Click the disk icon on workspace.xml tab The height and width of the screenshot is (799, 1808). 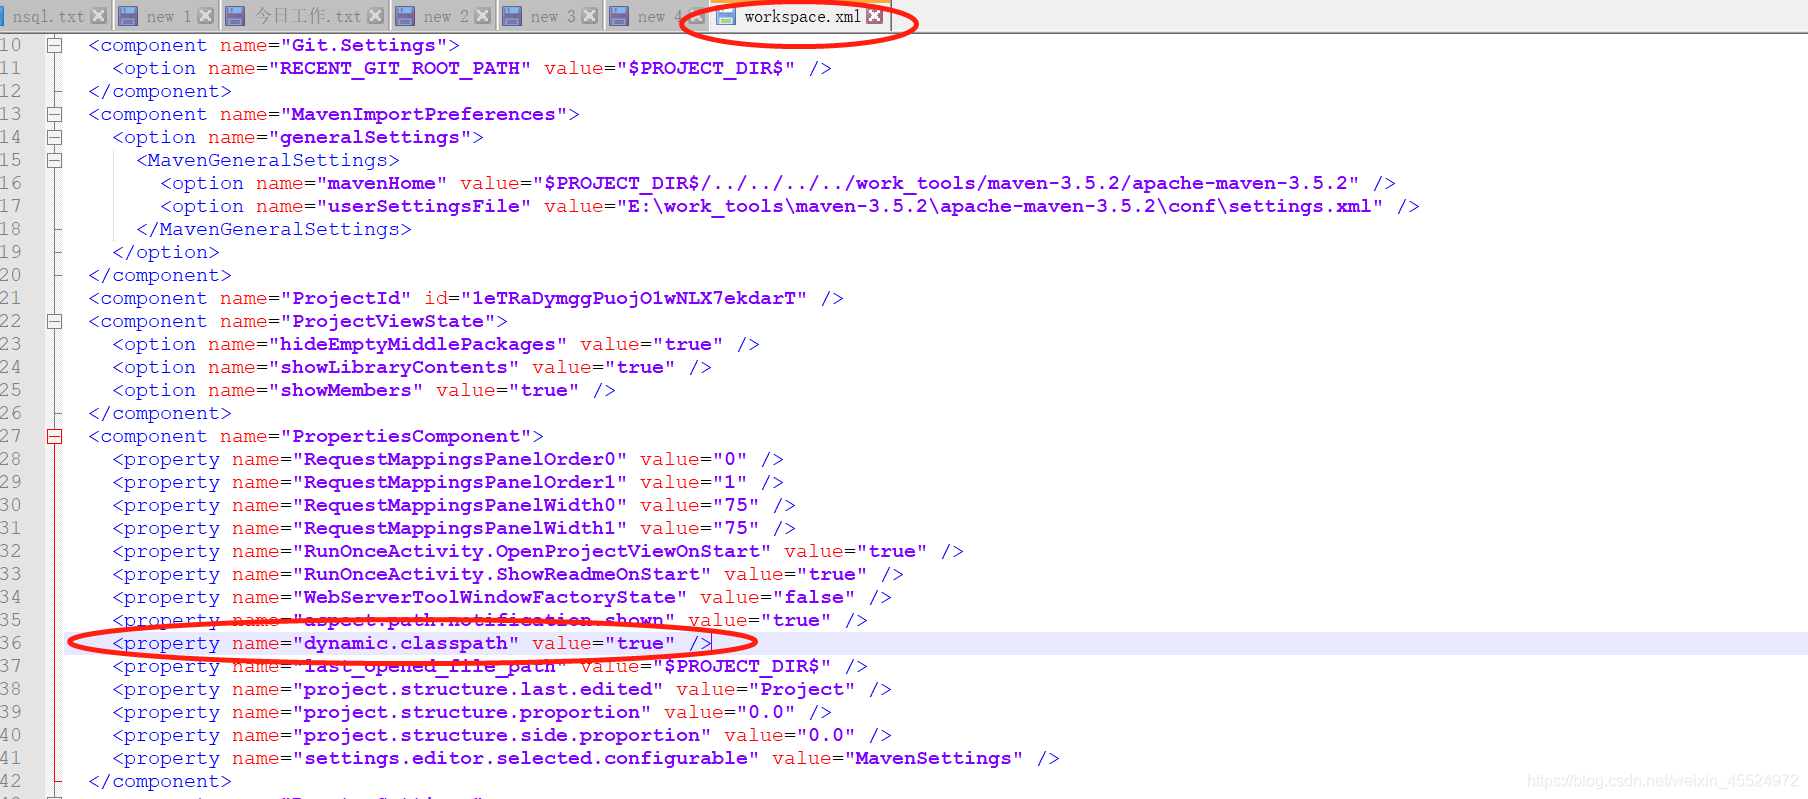coord(726,16)
